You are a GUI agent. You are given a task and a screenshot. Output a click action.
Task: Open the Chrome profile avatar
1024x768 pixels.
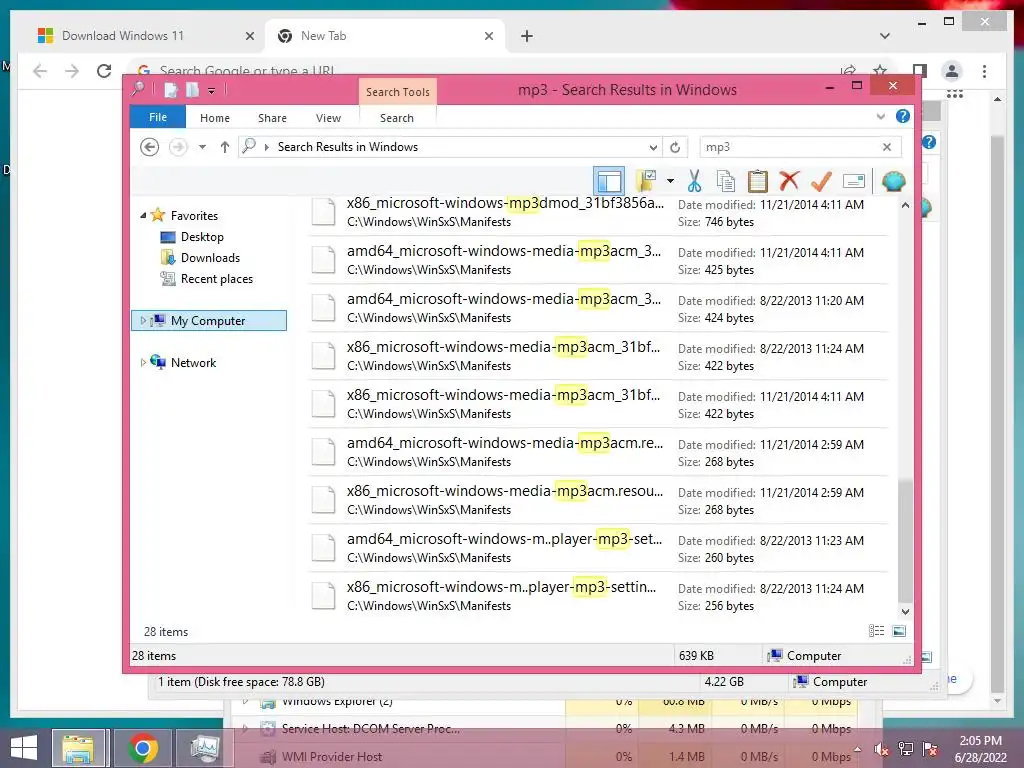pyautogui.click(x=952, y=71)
